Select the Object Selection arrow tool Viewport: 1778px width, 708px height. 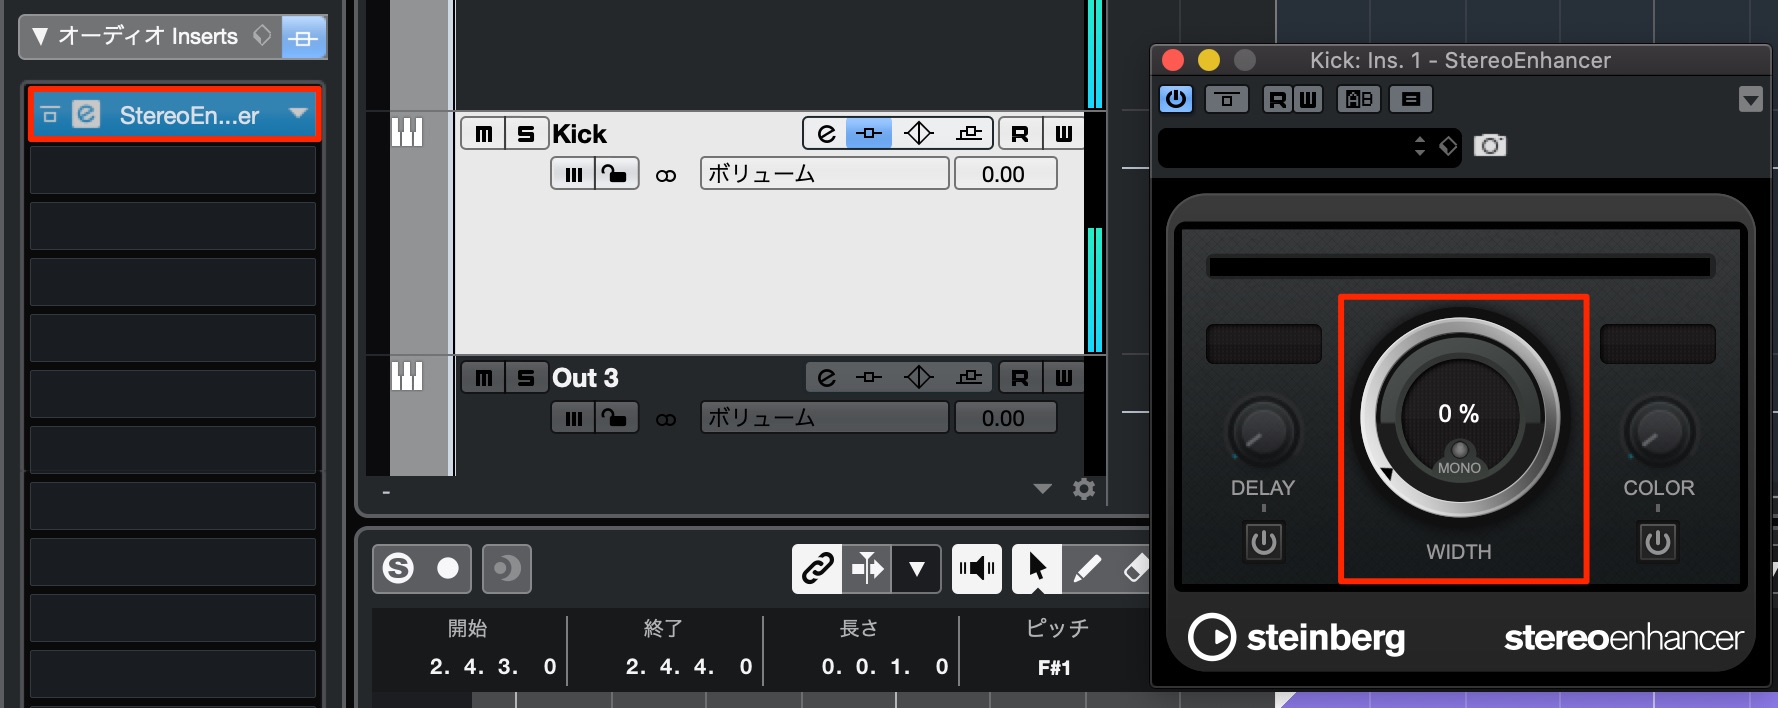pos(1037,569)
